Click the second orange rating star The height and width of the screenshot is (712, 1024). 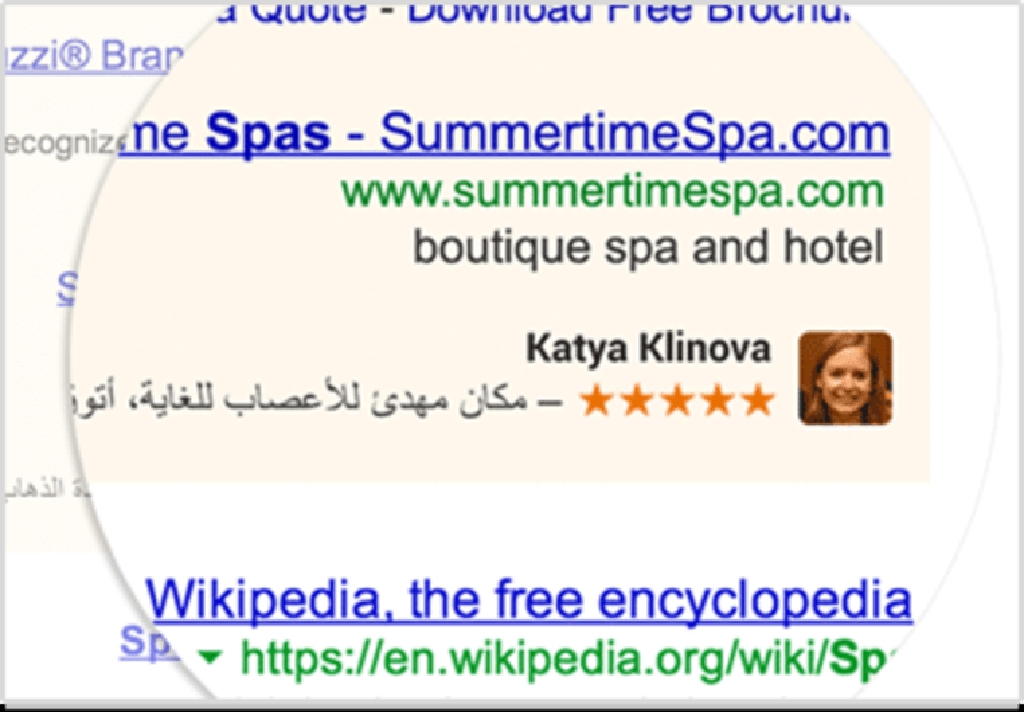coord(637,400)
